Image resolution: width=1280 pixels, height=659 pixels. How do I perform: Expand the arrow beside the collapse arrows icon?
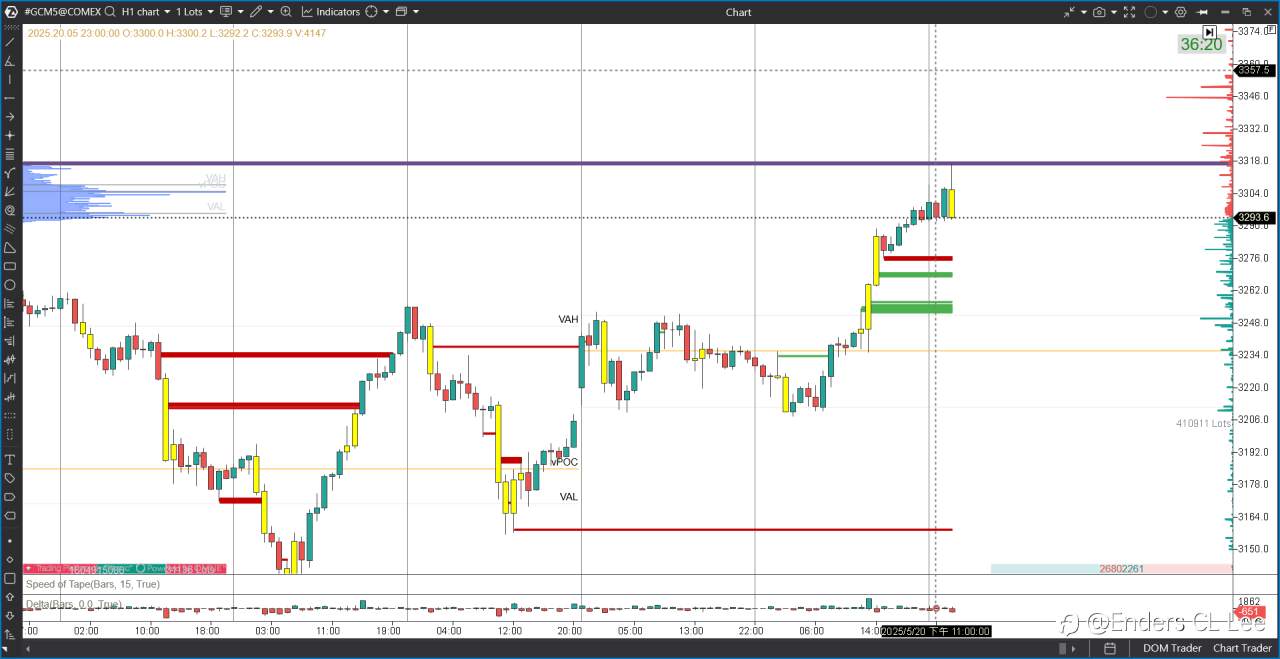1084,12
